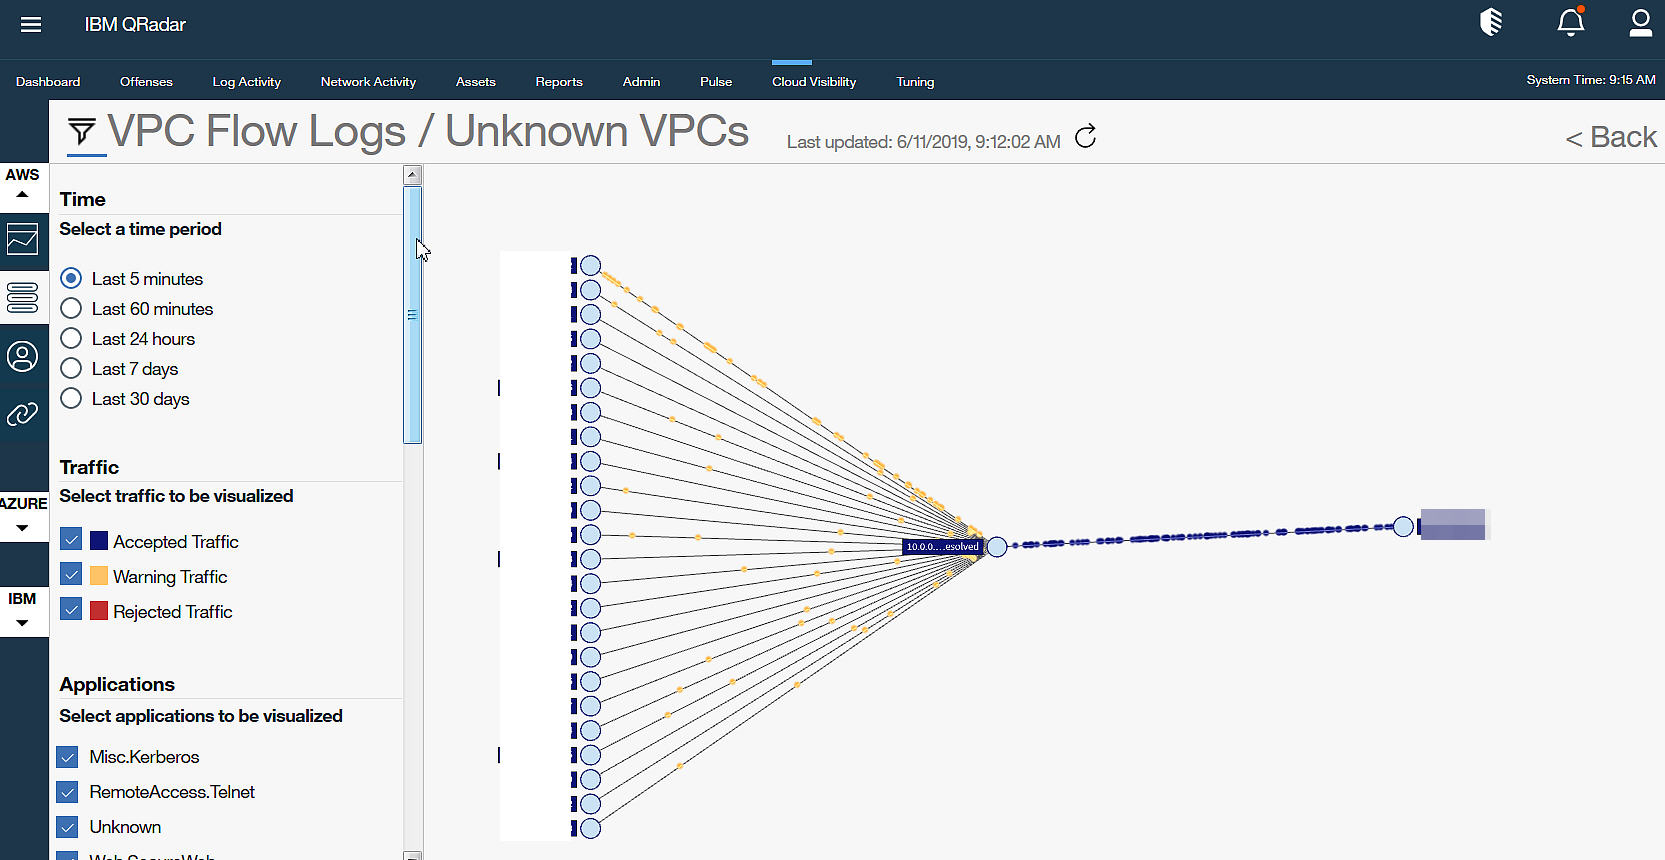This screenshot has width=1665, height=860.
Task: View notifications via bell icon
Action: click(1571, 22)
